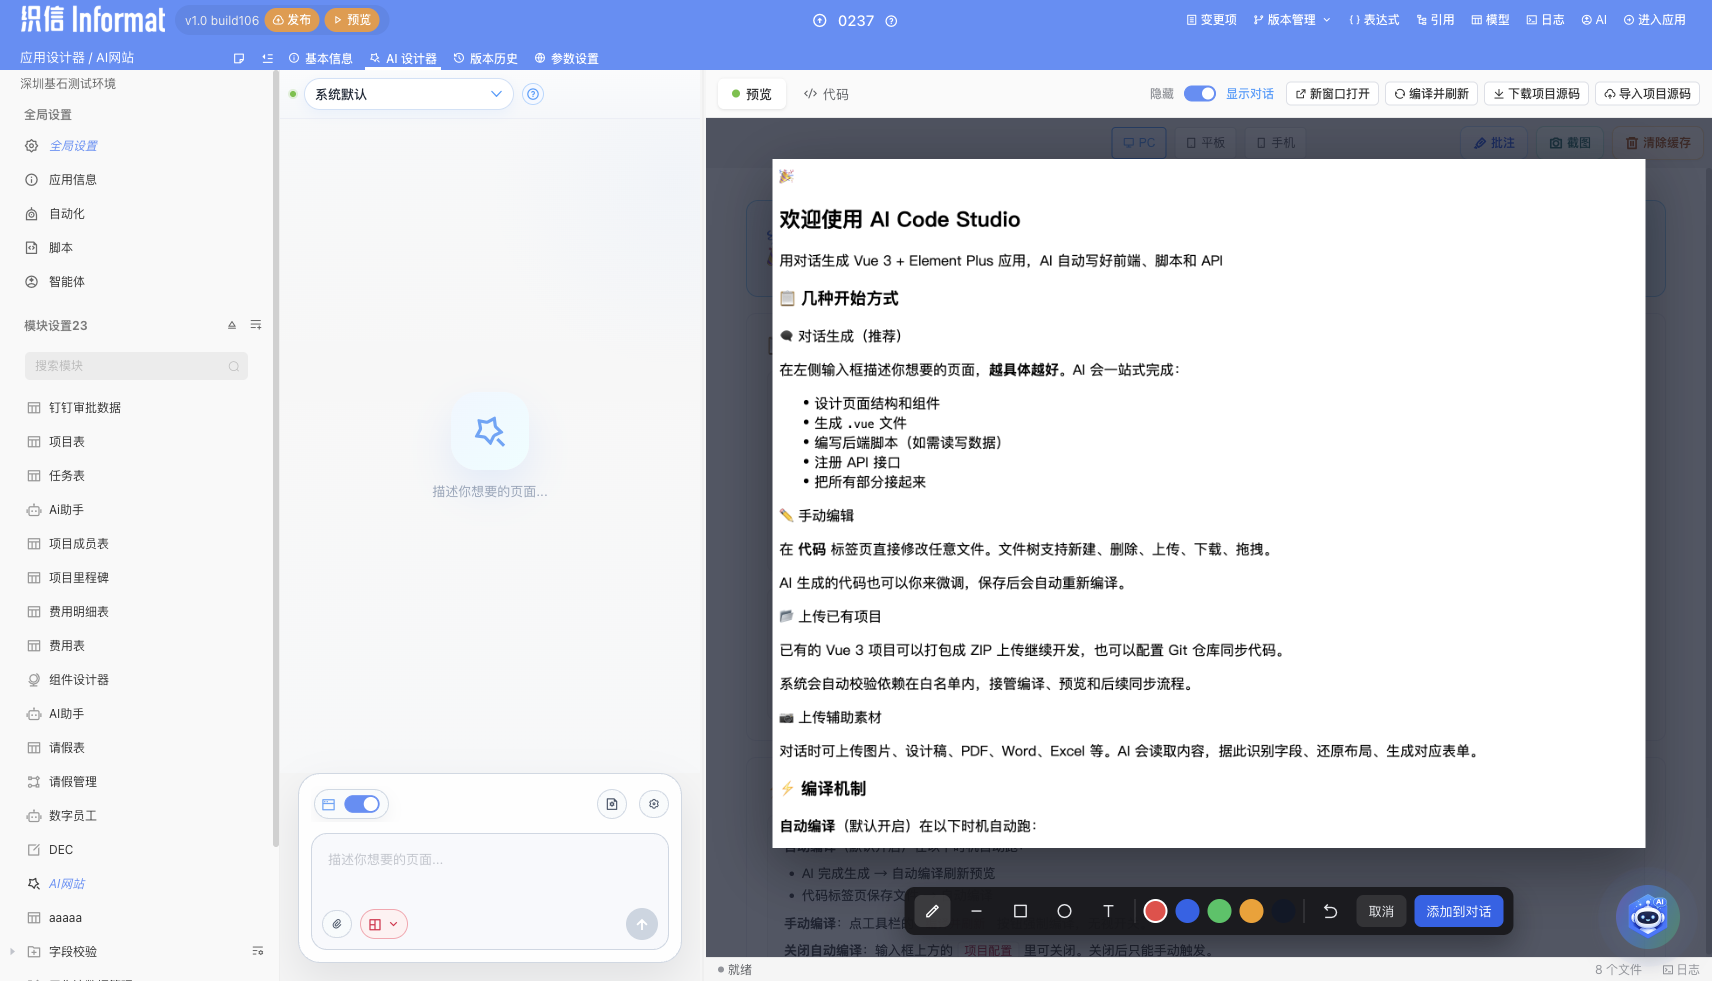
Task: Pick the red annotation color
Action: 1155,911
